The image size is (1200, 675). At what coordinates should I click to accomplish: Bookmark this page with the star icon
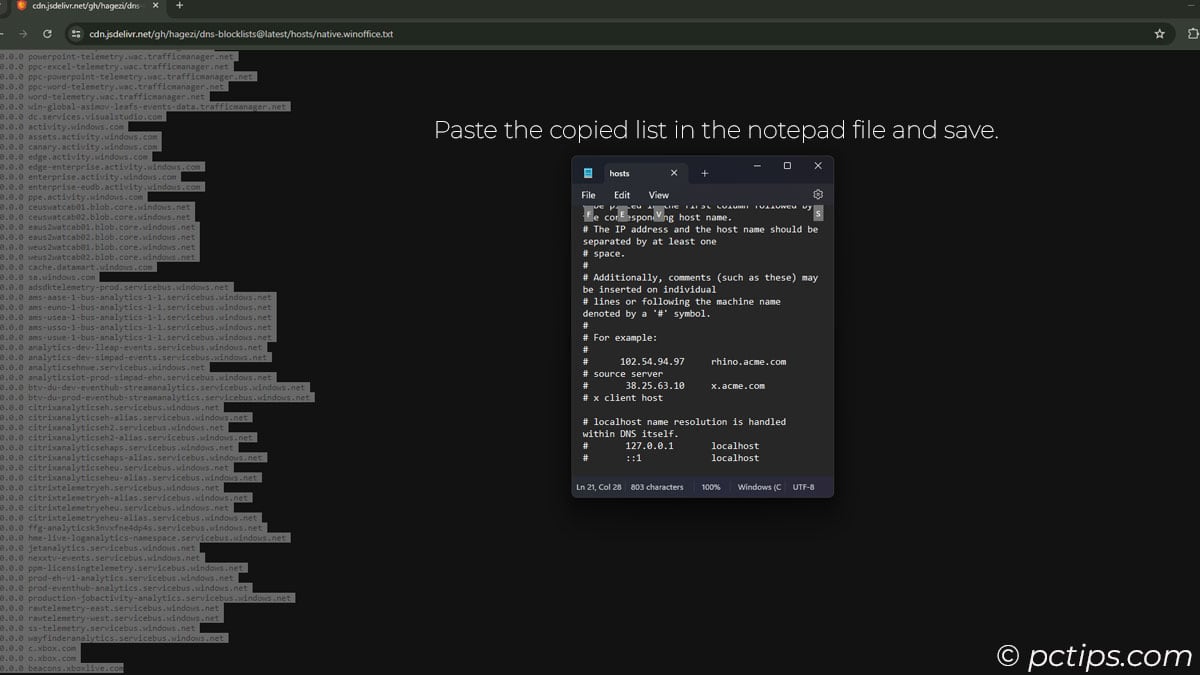pyautogui.click(x=1159, y=33)
